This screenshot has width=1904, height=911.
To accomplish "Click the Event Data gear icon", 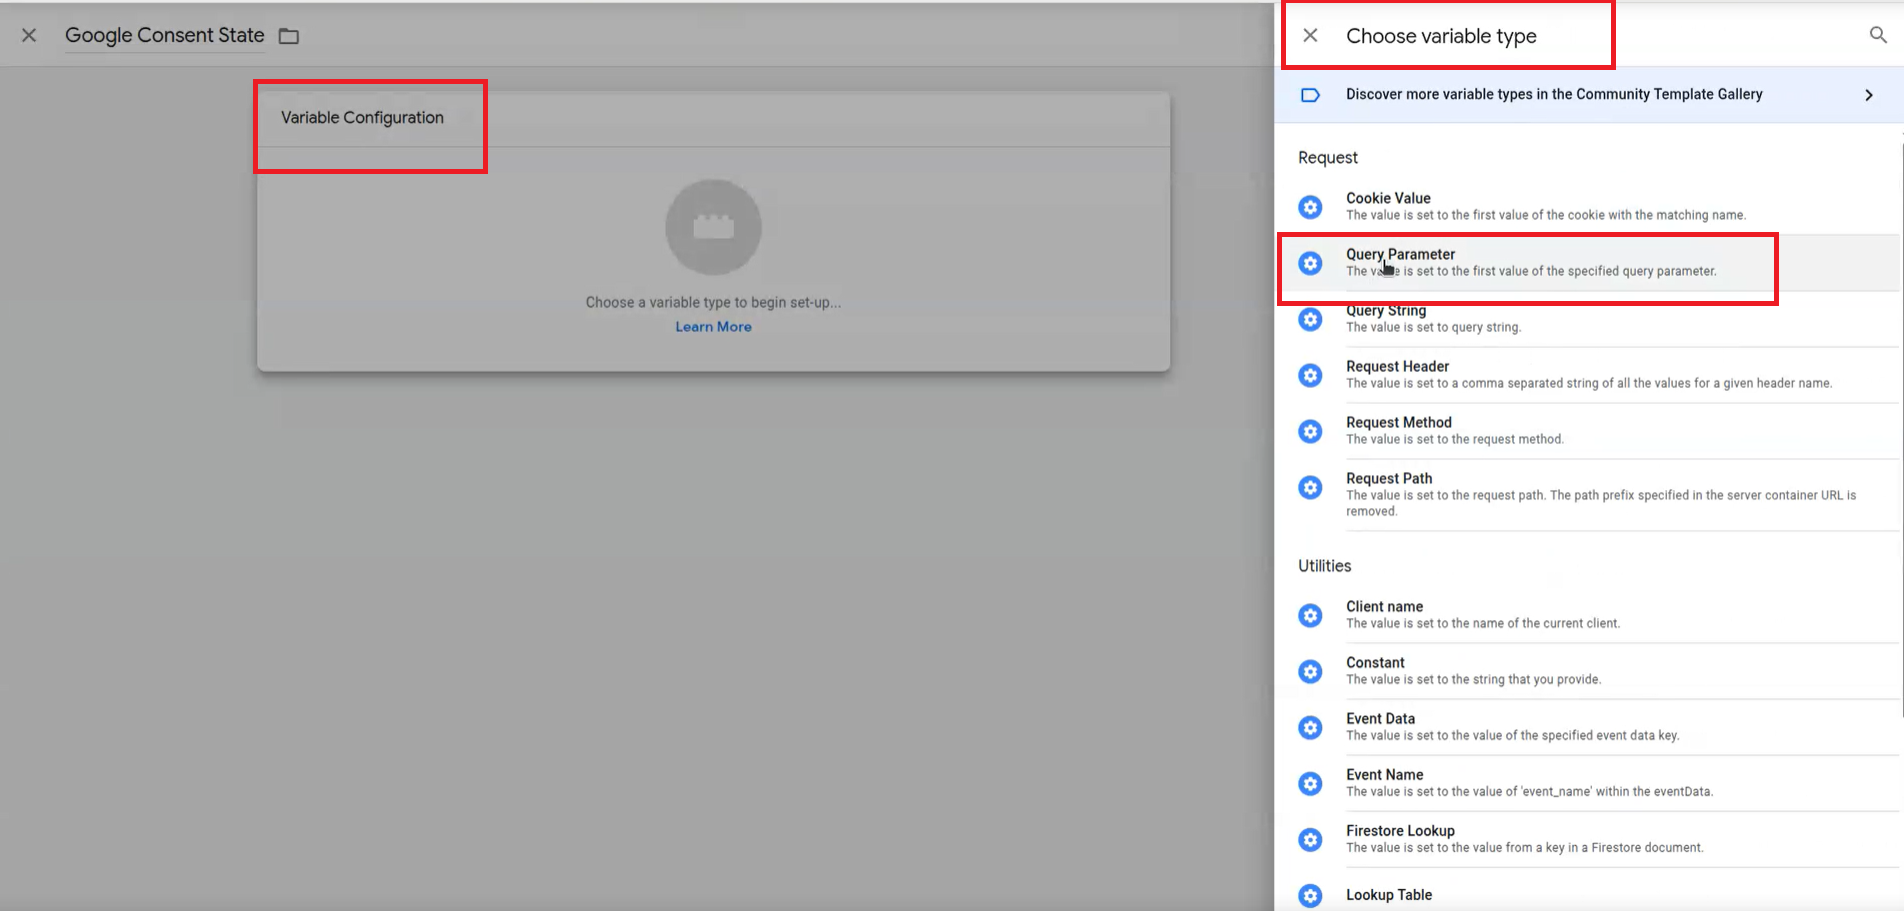I will 1310,727.
